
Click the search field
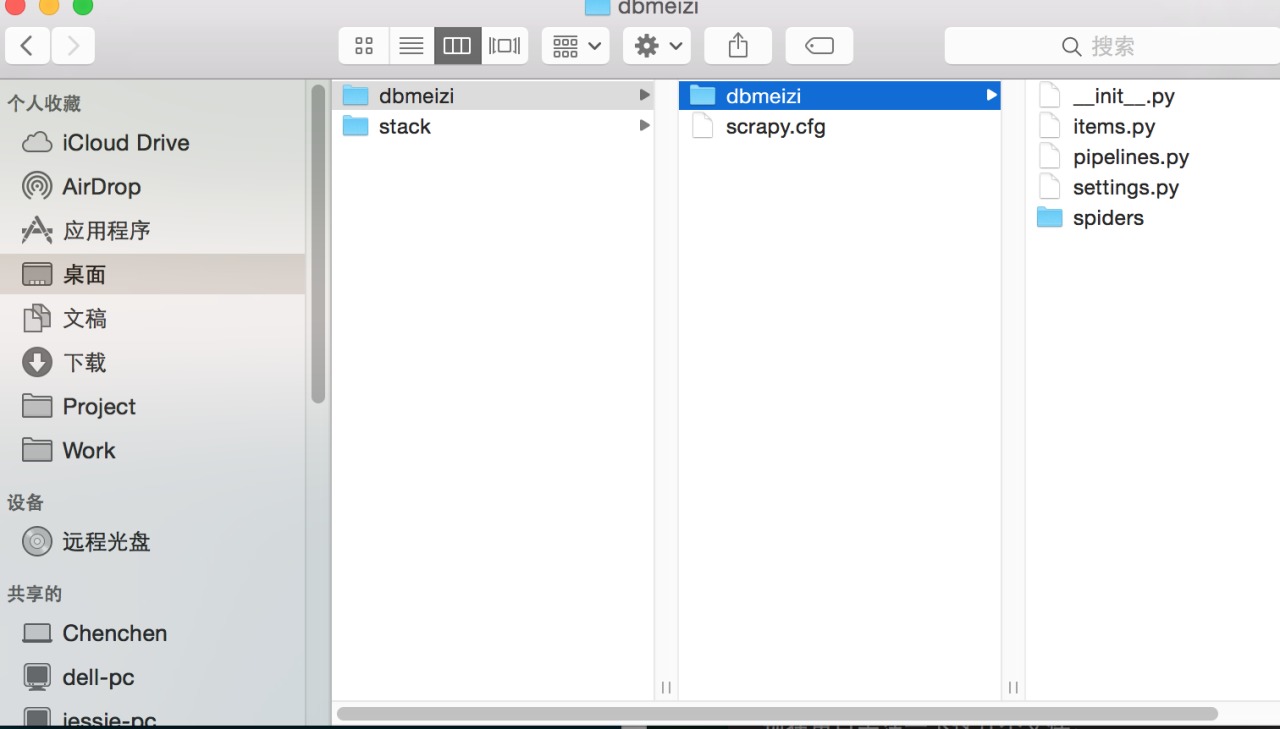[x=1110, y=46]
